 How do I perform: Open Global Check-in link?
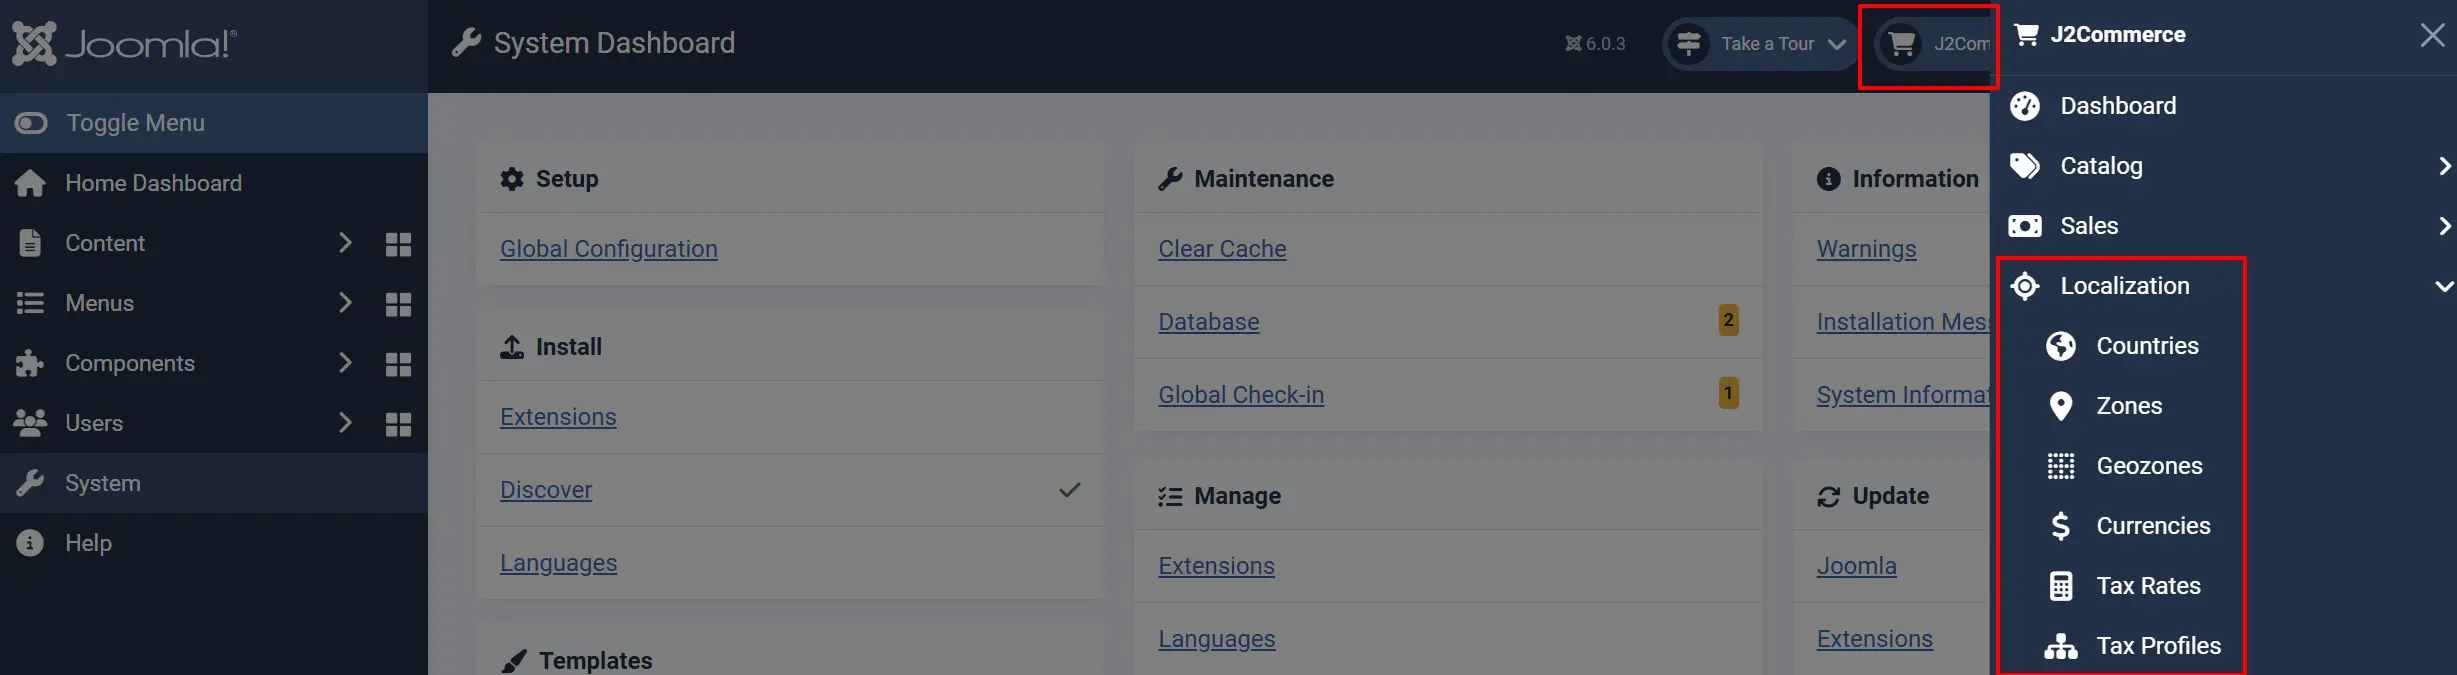(x=1241, y=395)
